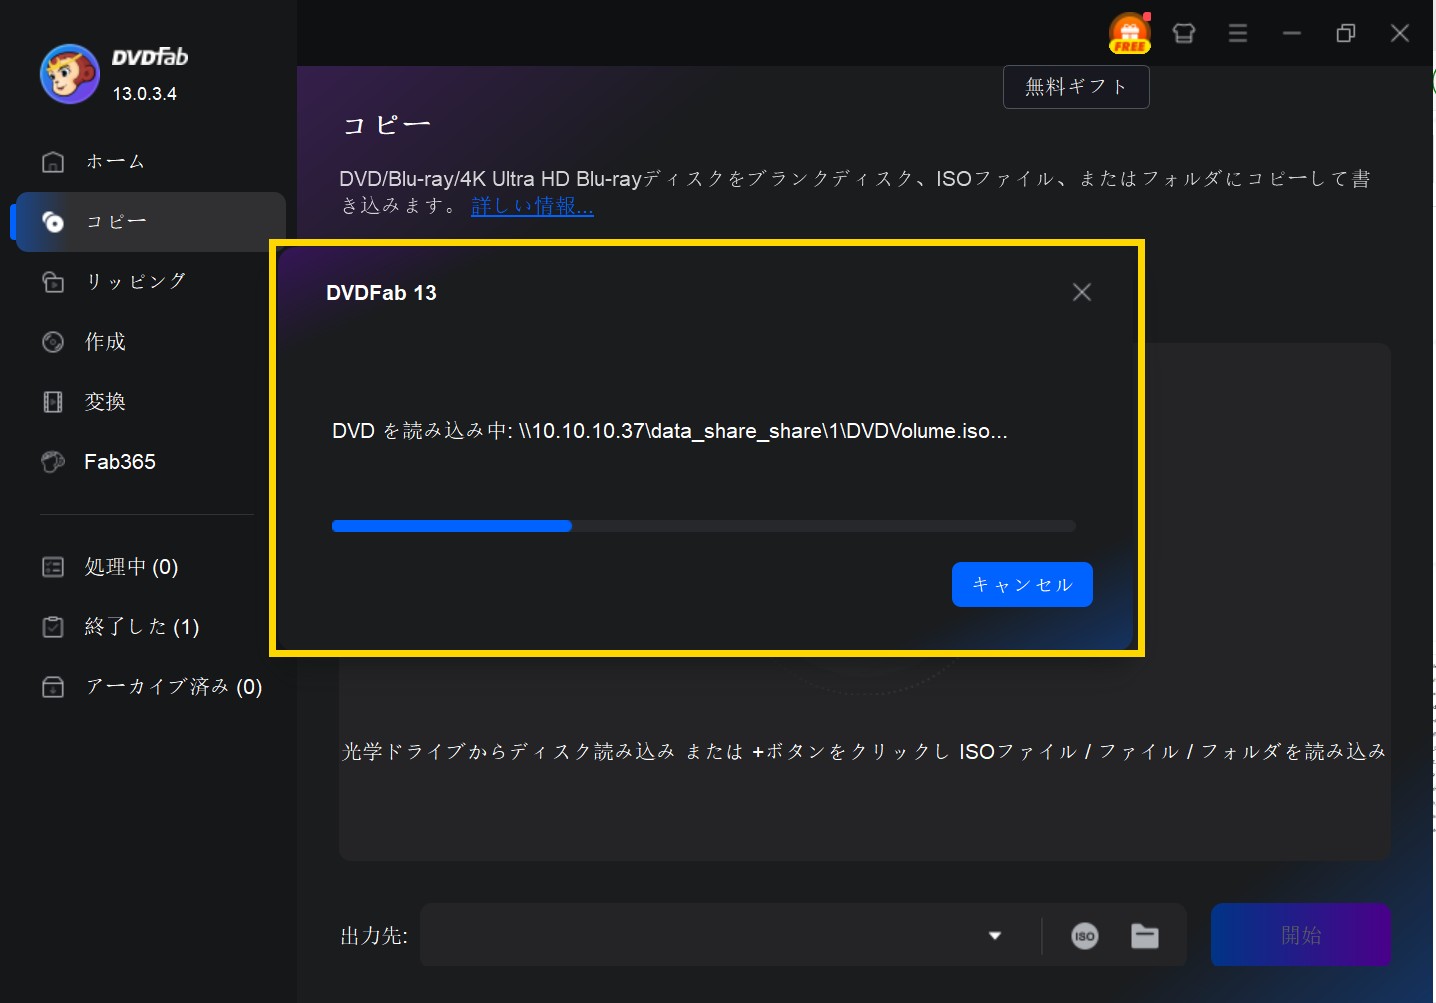The height and width of the screenshot is (1003, 1436).
Task: Click the Fab365 icon in sidebar
Action: click(53, 461)
